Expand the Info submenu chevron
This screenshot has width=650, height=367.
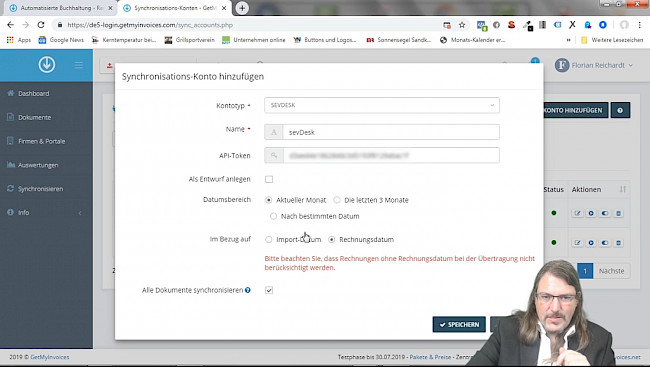[80, 213]
